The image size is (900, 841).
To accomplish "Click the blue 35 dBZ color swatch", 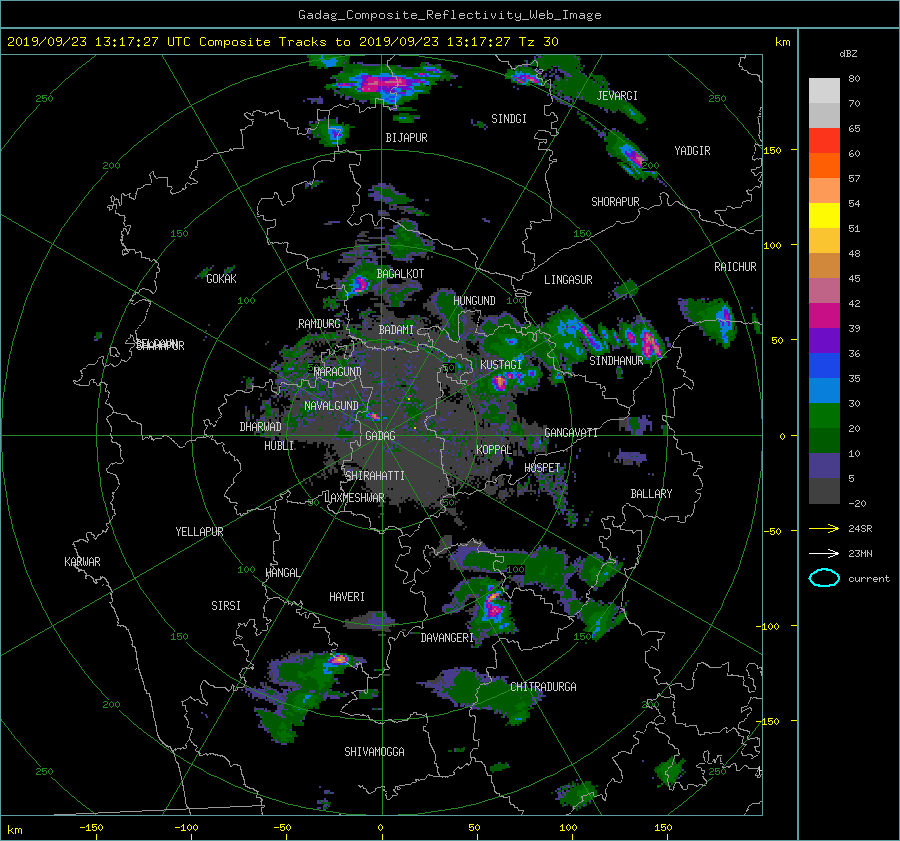I will pos(824,365).
